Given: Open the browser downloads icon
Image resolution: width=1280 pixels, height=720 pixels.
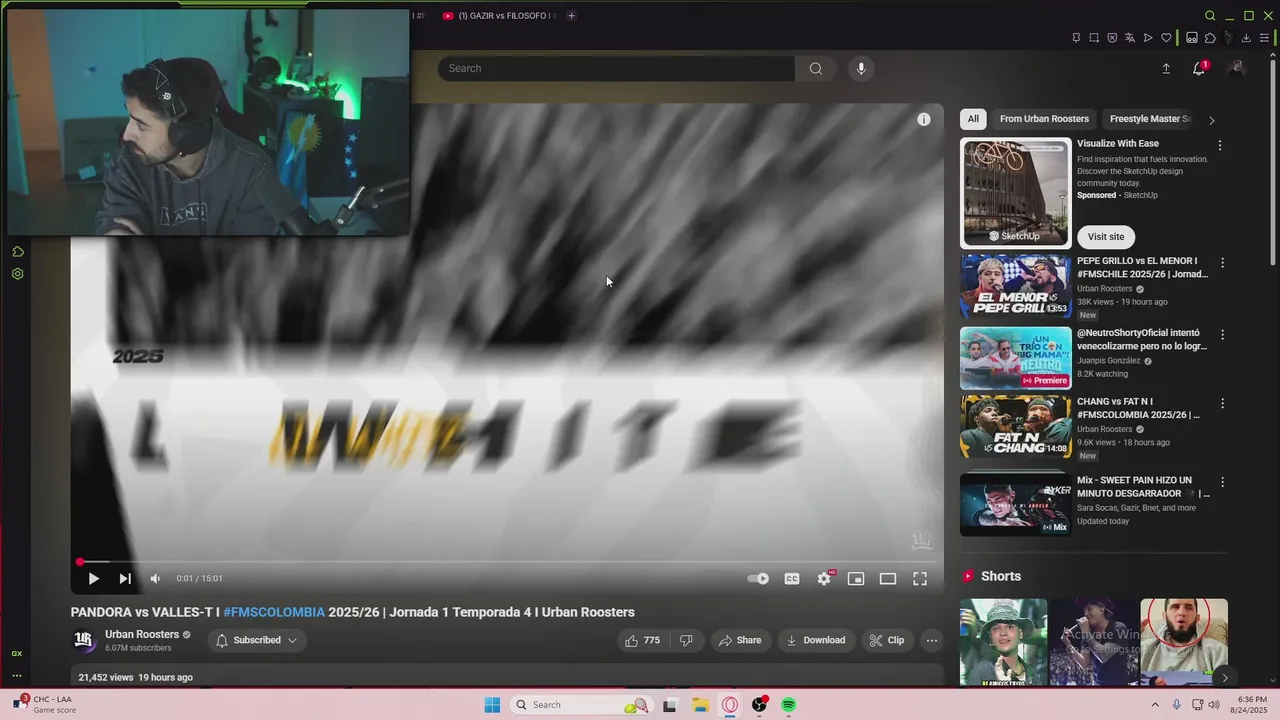Looking at the screenshot, I should coord(1246,38).
